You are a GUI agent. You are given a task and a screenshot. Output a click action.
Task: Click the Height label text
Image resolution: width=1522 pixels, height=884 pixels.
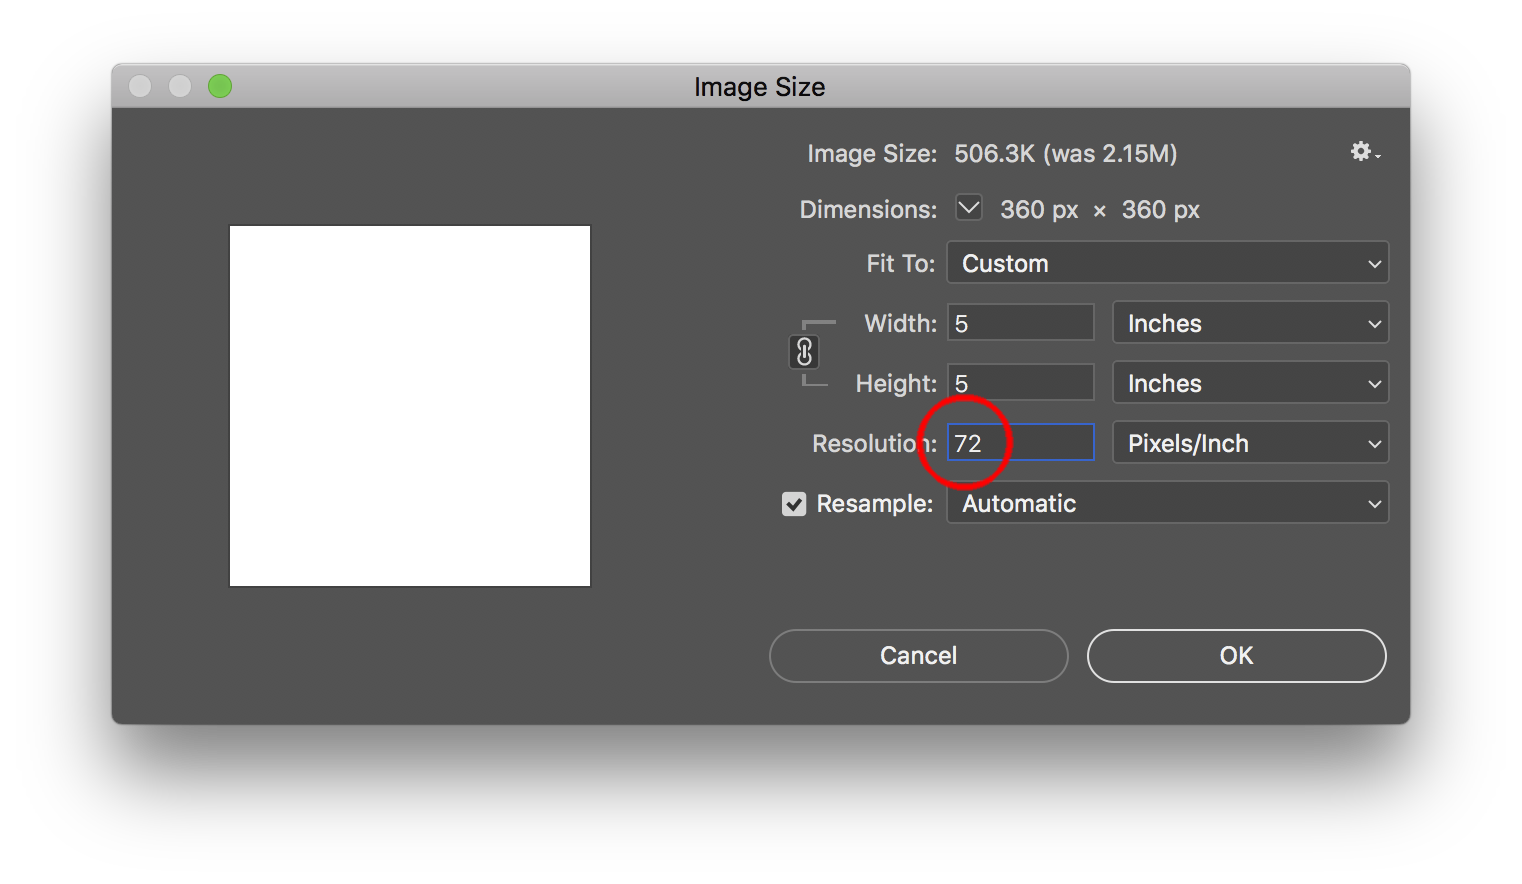(895, 384)
